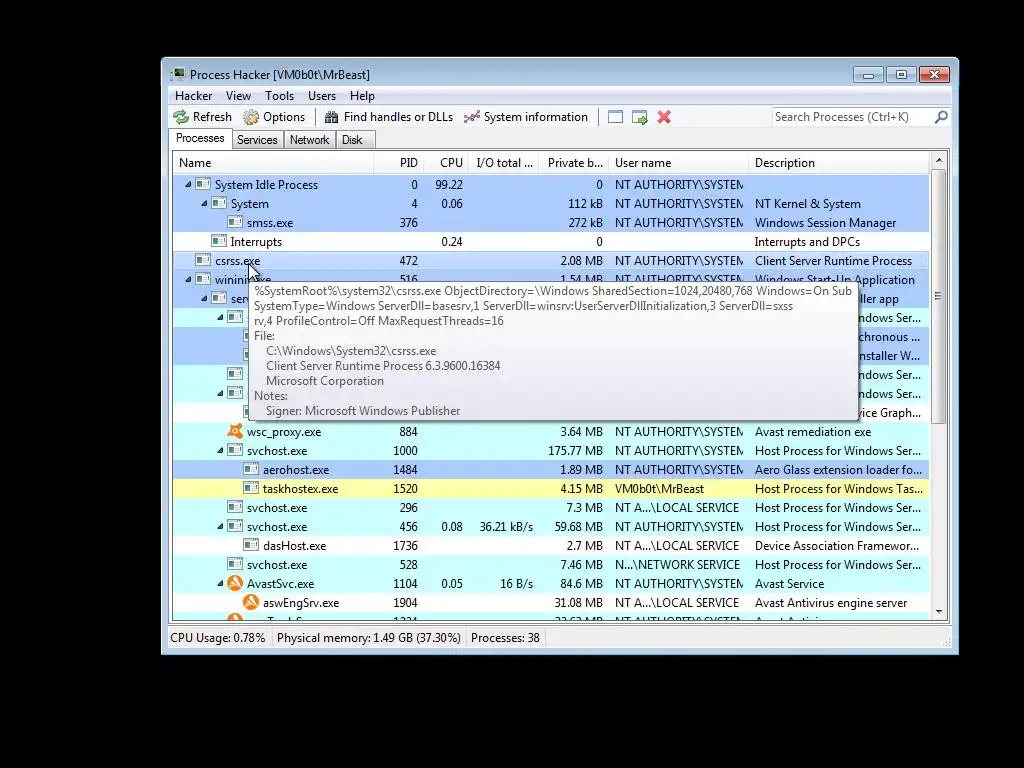The image size is (1024, 768).
Task: Collapse svchost.exe PID 1000 node
Action: click(x=220, y=450)
